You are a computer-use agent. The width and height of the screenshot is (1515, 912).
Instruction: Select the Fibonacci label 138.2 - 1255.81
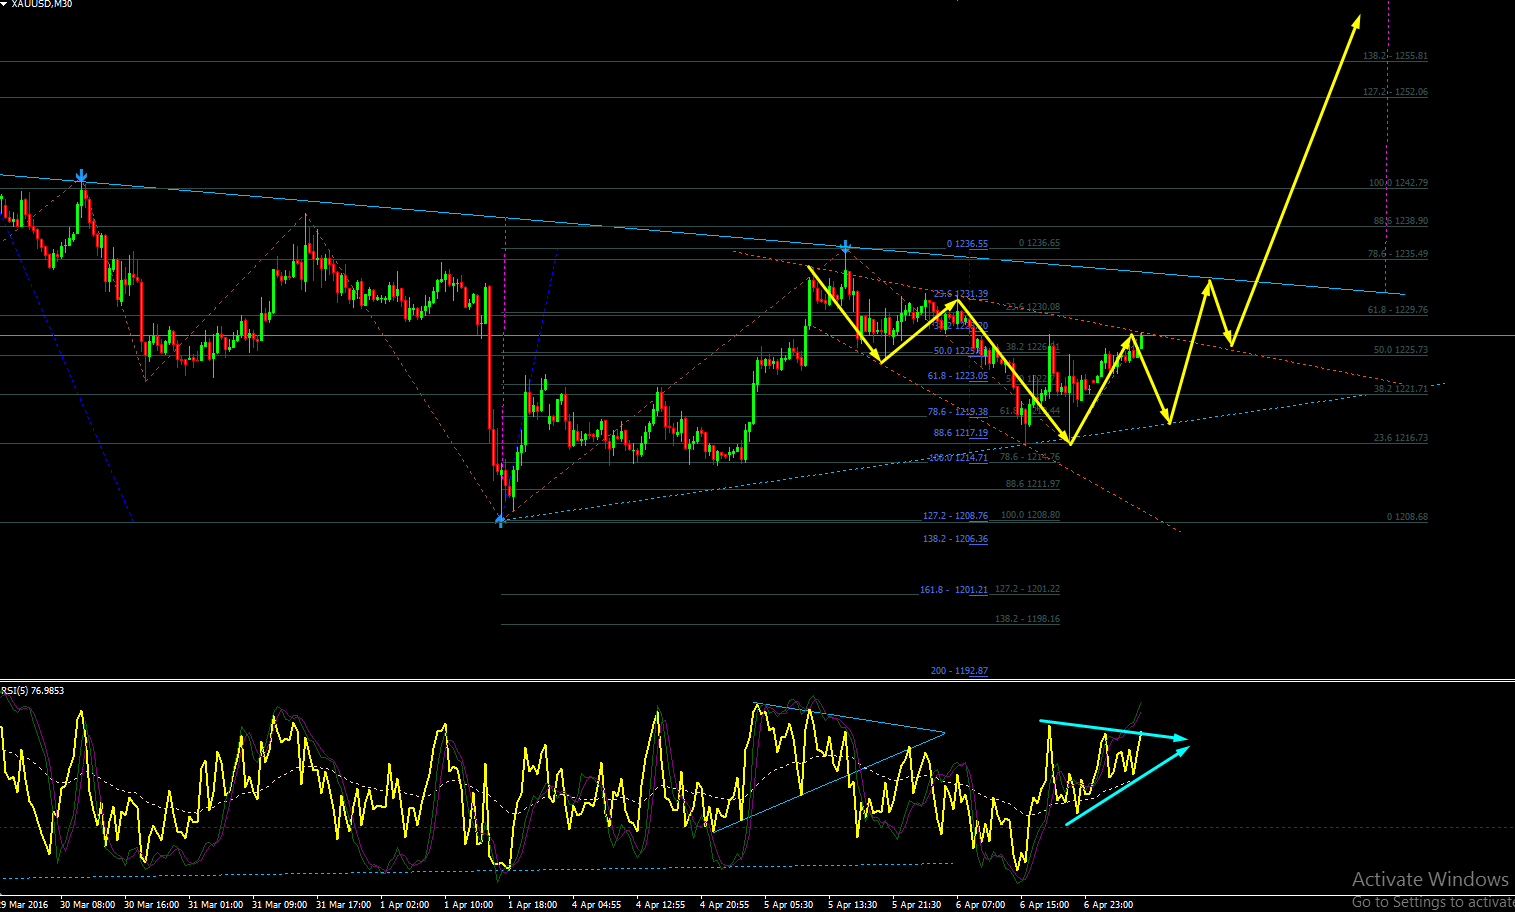click(x=1395, y=56)
